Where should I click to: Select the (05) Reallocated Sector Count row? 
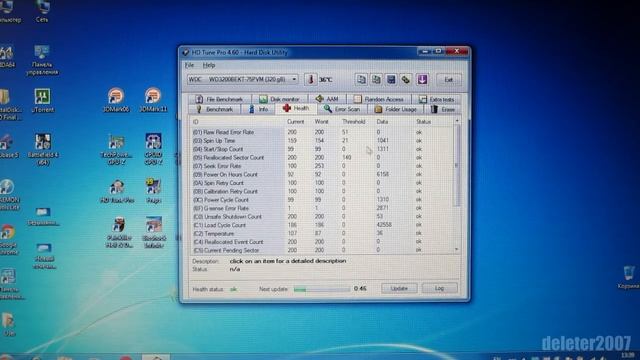point(322,158)
